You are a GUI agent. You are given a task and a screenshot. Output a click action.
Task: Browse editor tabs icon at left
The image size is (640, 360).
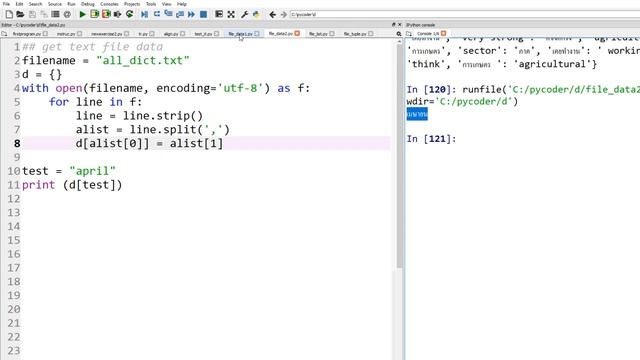4,34
